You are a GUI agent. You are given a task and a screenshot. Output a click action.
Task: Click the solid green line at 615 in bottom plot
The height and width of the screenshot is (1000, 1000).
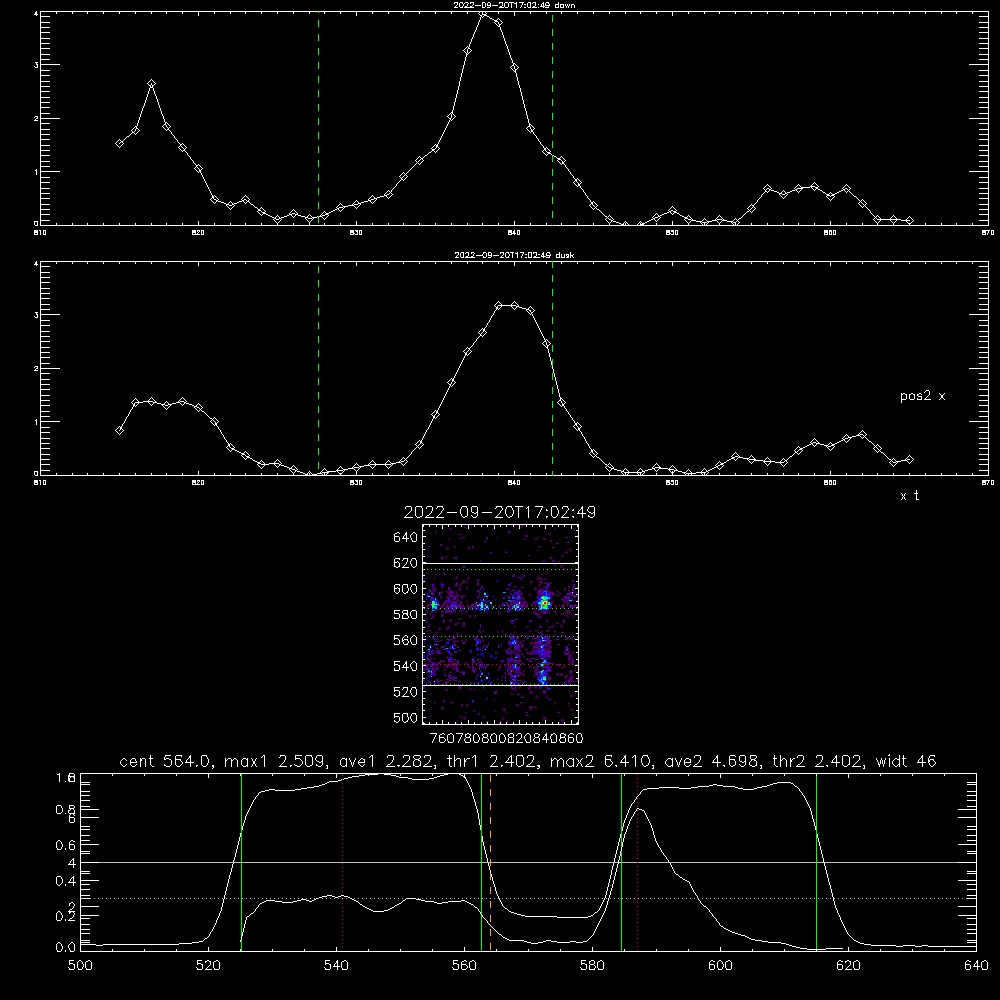[816, 862]
